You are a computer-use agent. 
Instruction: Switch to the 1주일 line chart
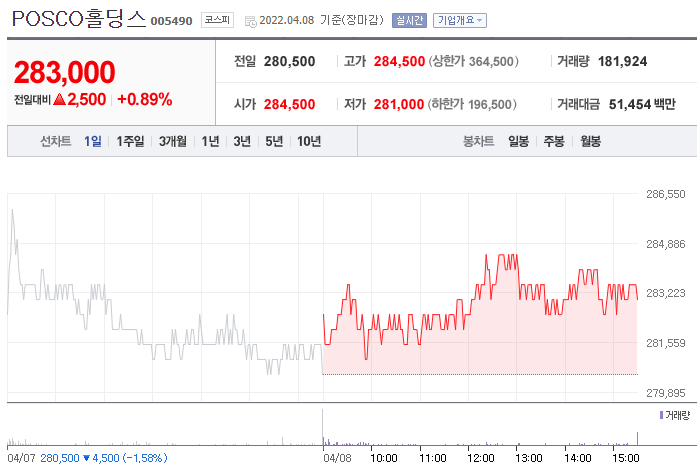130,141
